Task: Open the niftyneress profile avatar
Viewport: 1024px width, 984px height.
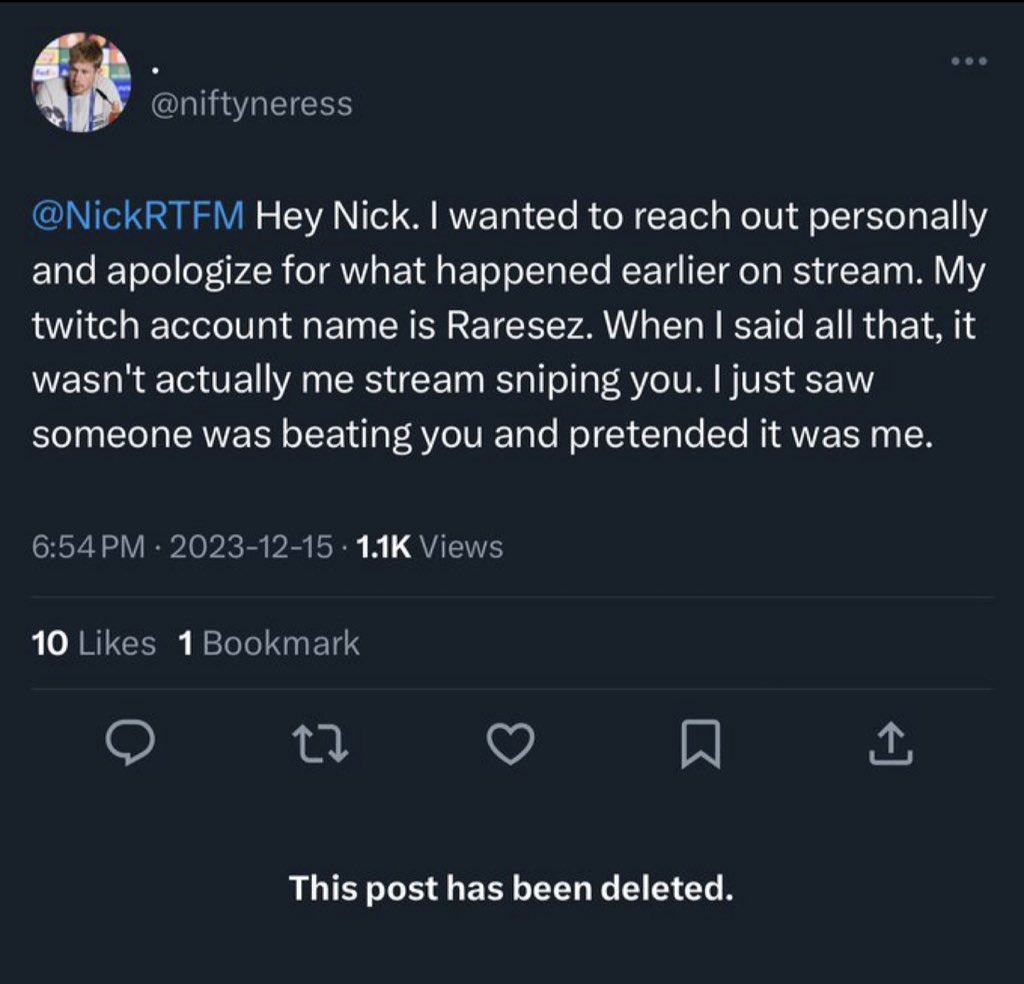Action: (82, 84)
